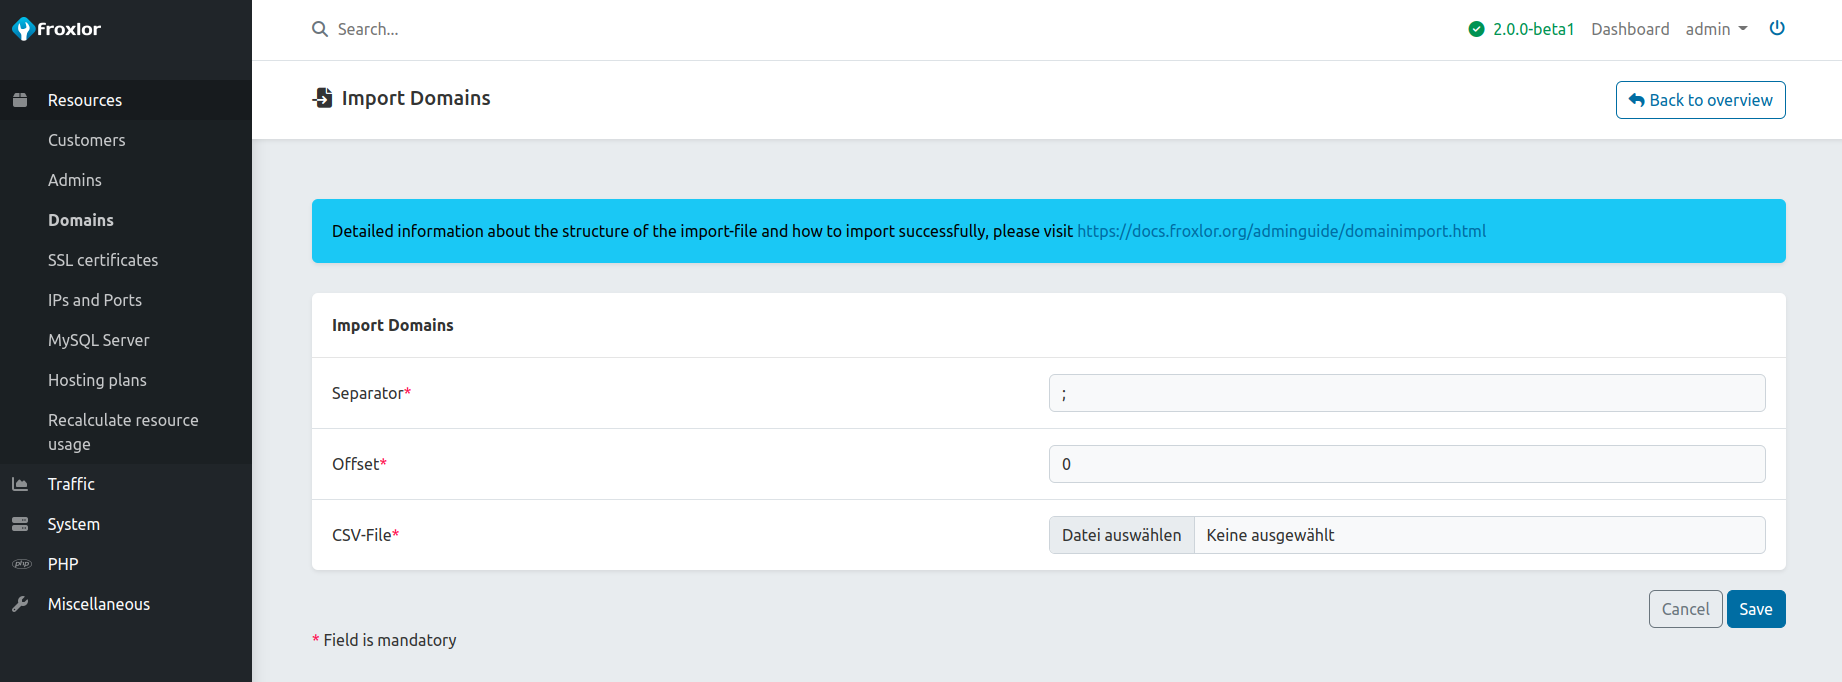Choose a CSV file with Datei auswählen

(1121, 535)
